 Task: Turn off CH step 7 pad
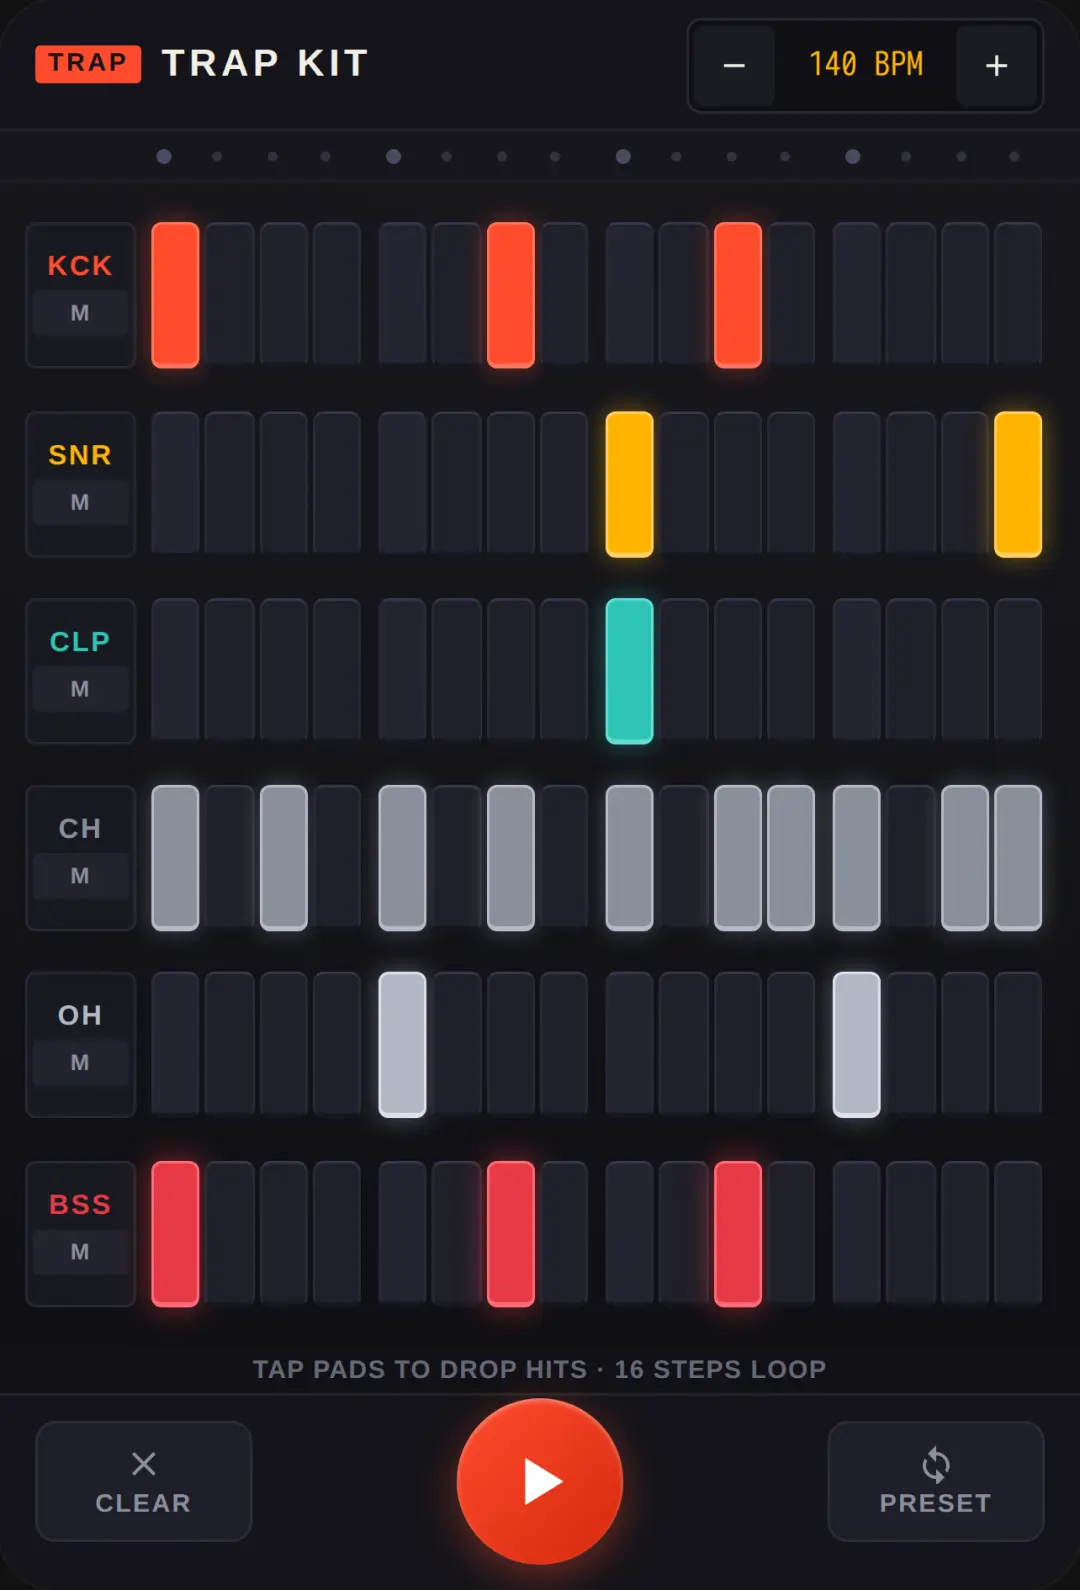click(511, 858)
